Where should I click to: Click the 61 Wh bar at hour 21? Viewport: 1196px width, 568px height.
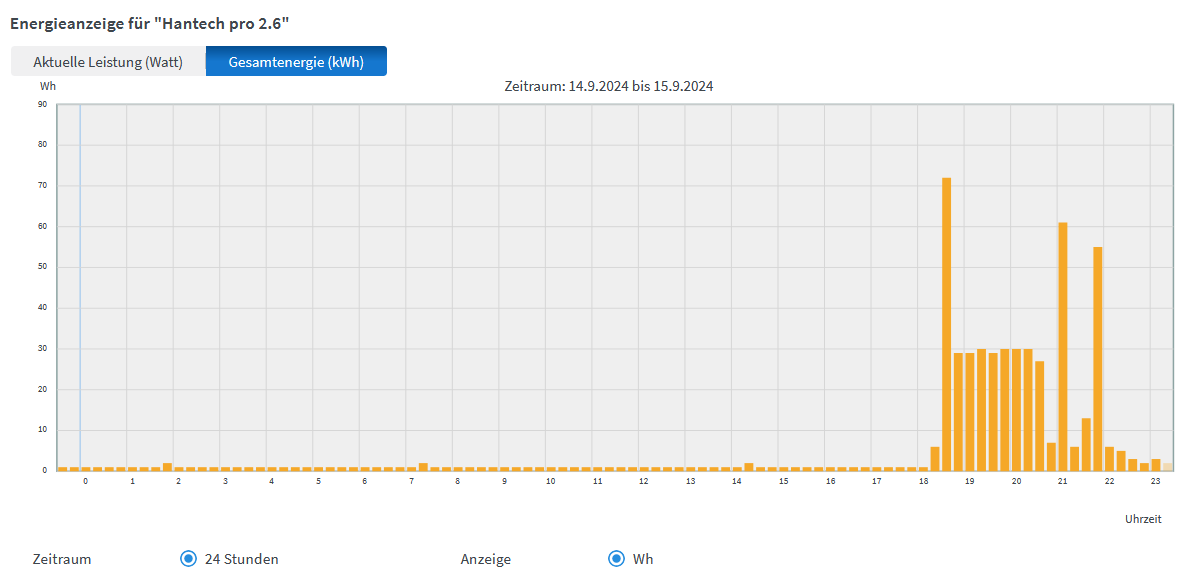1063,346
